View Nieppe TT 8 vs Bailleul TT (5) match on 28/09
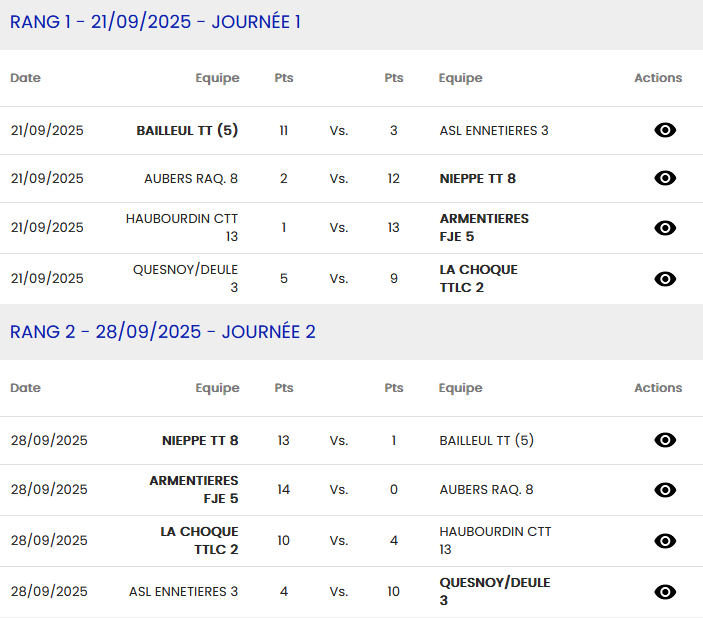This screenshot has width=703, height=618. 665,440
